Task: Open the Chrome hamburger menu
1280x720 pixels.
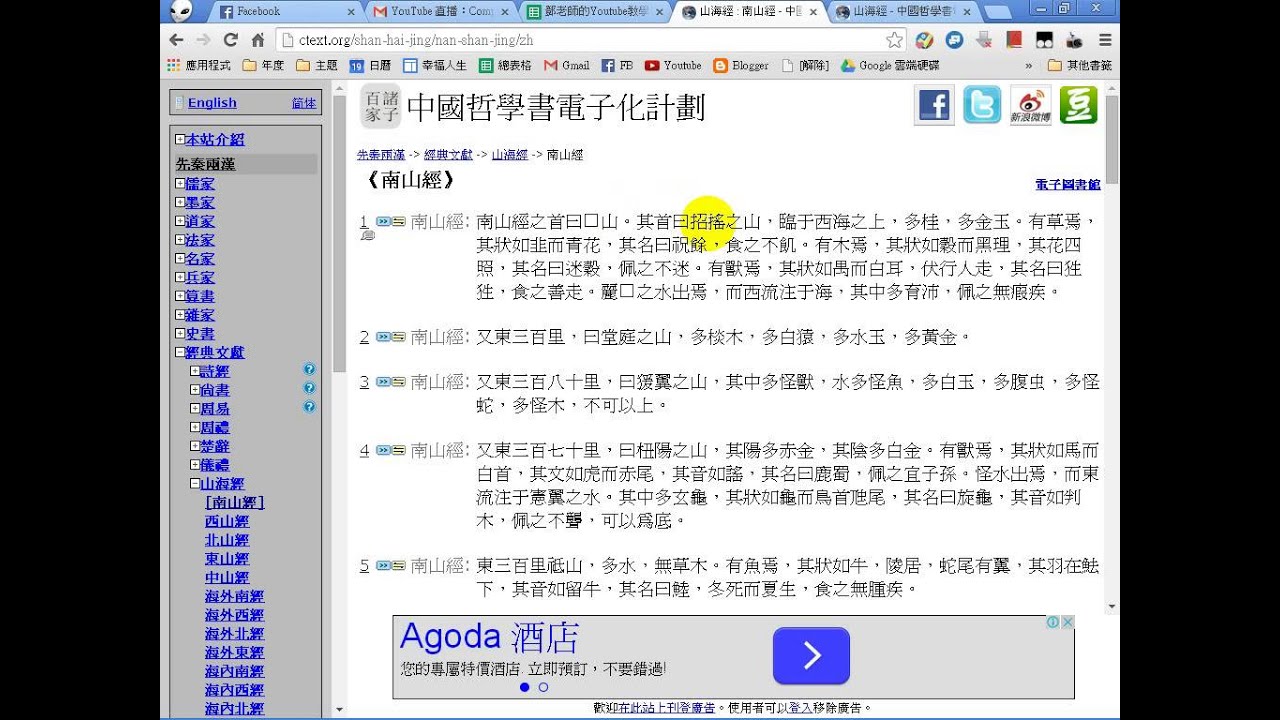Action: click(1105, 40)
